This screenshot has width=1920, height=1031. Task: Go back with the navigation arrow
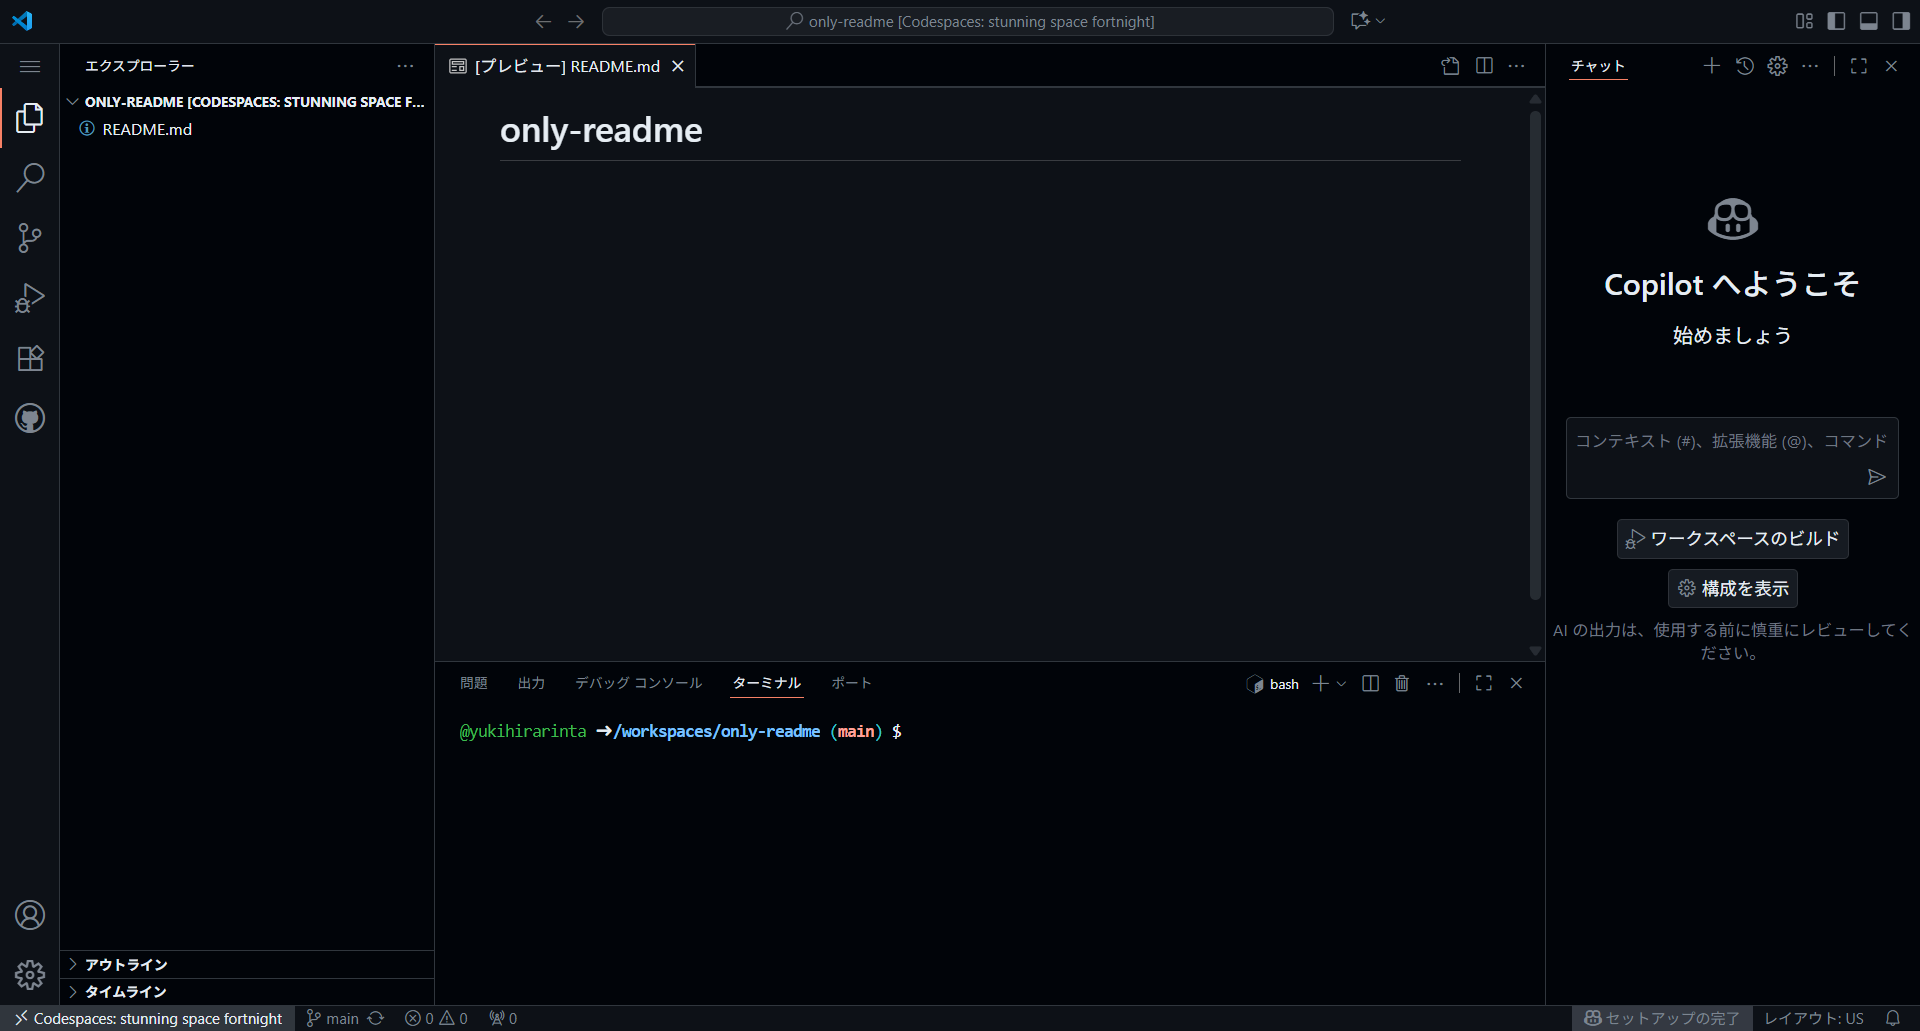coord(543,21)
